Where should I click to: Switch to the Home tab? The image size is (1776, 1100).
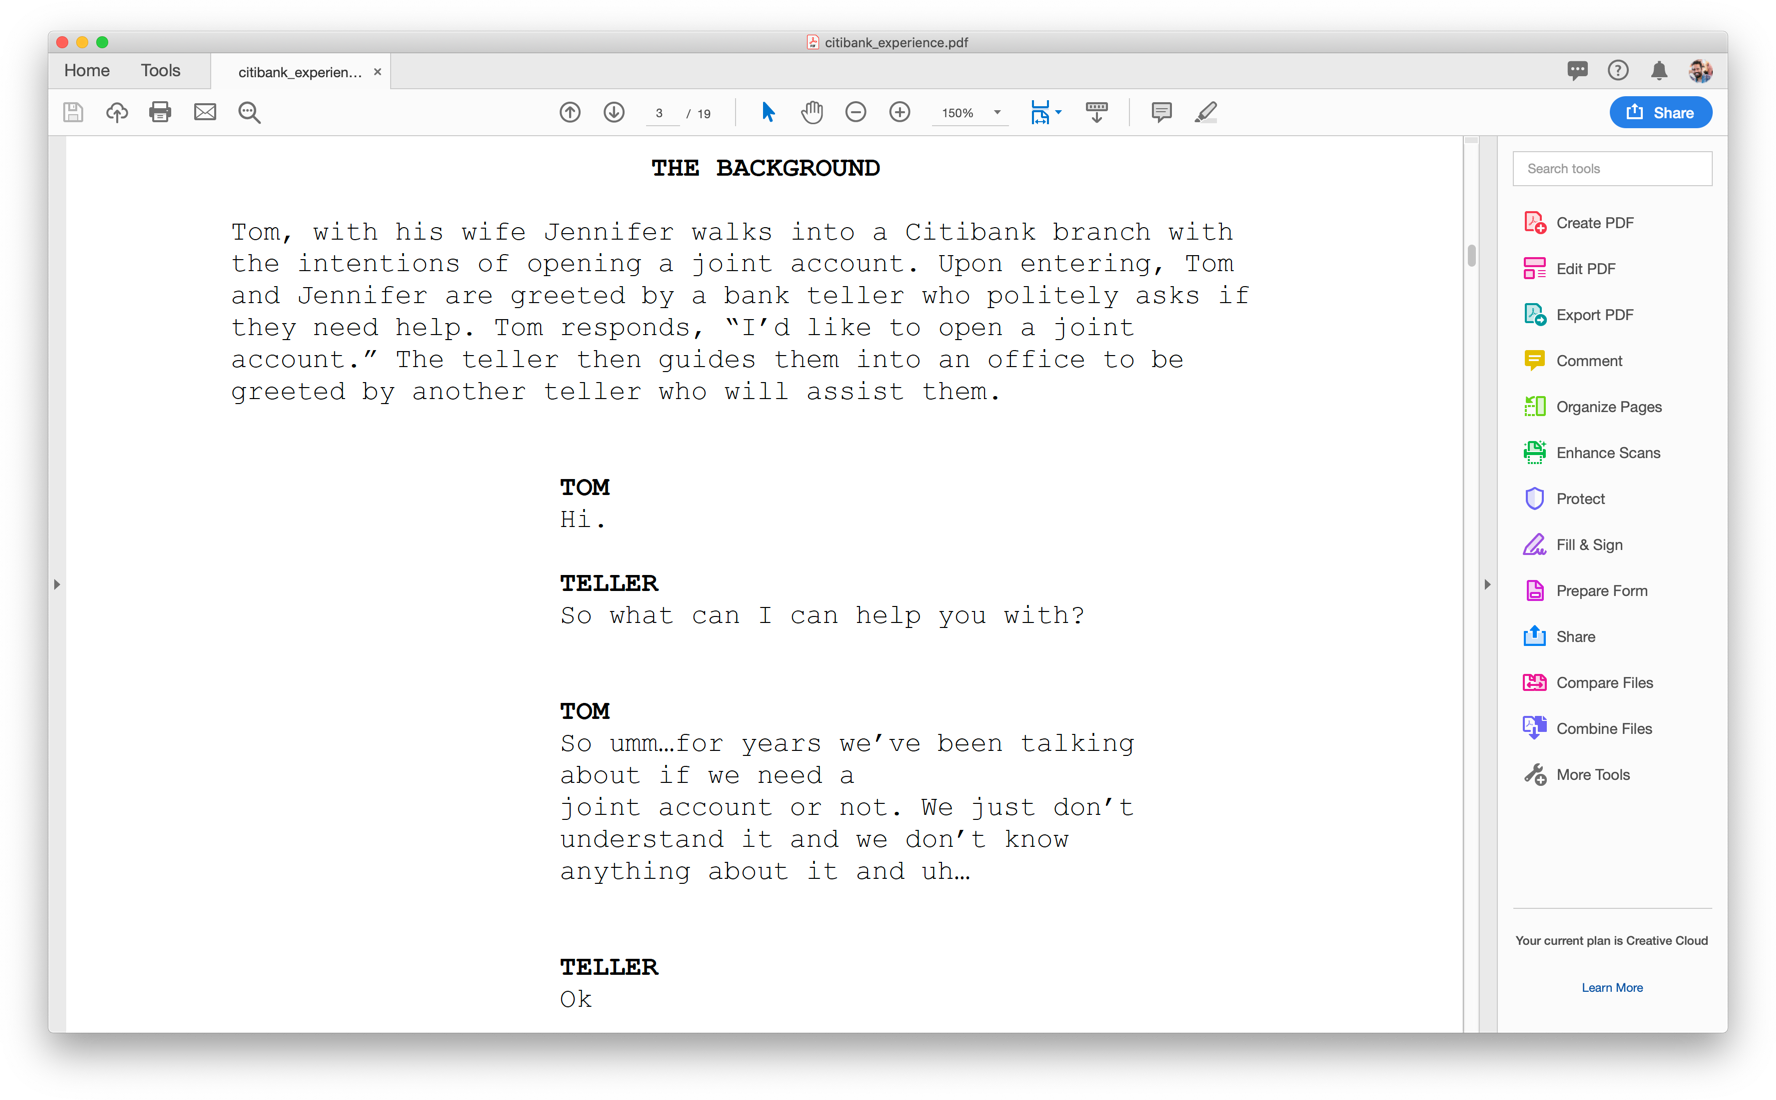click(x=87, y=70)
